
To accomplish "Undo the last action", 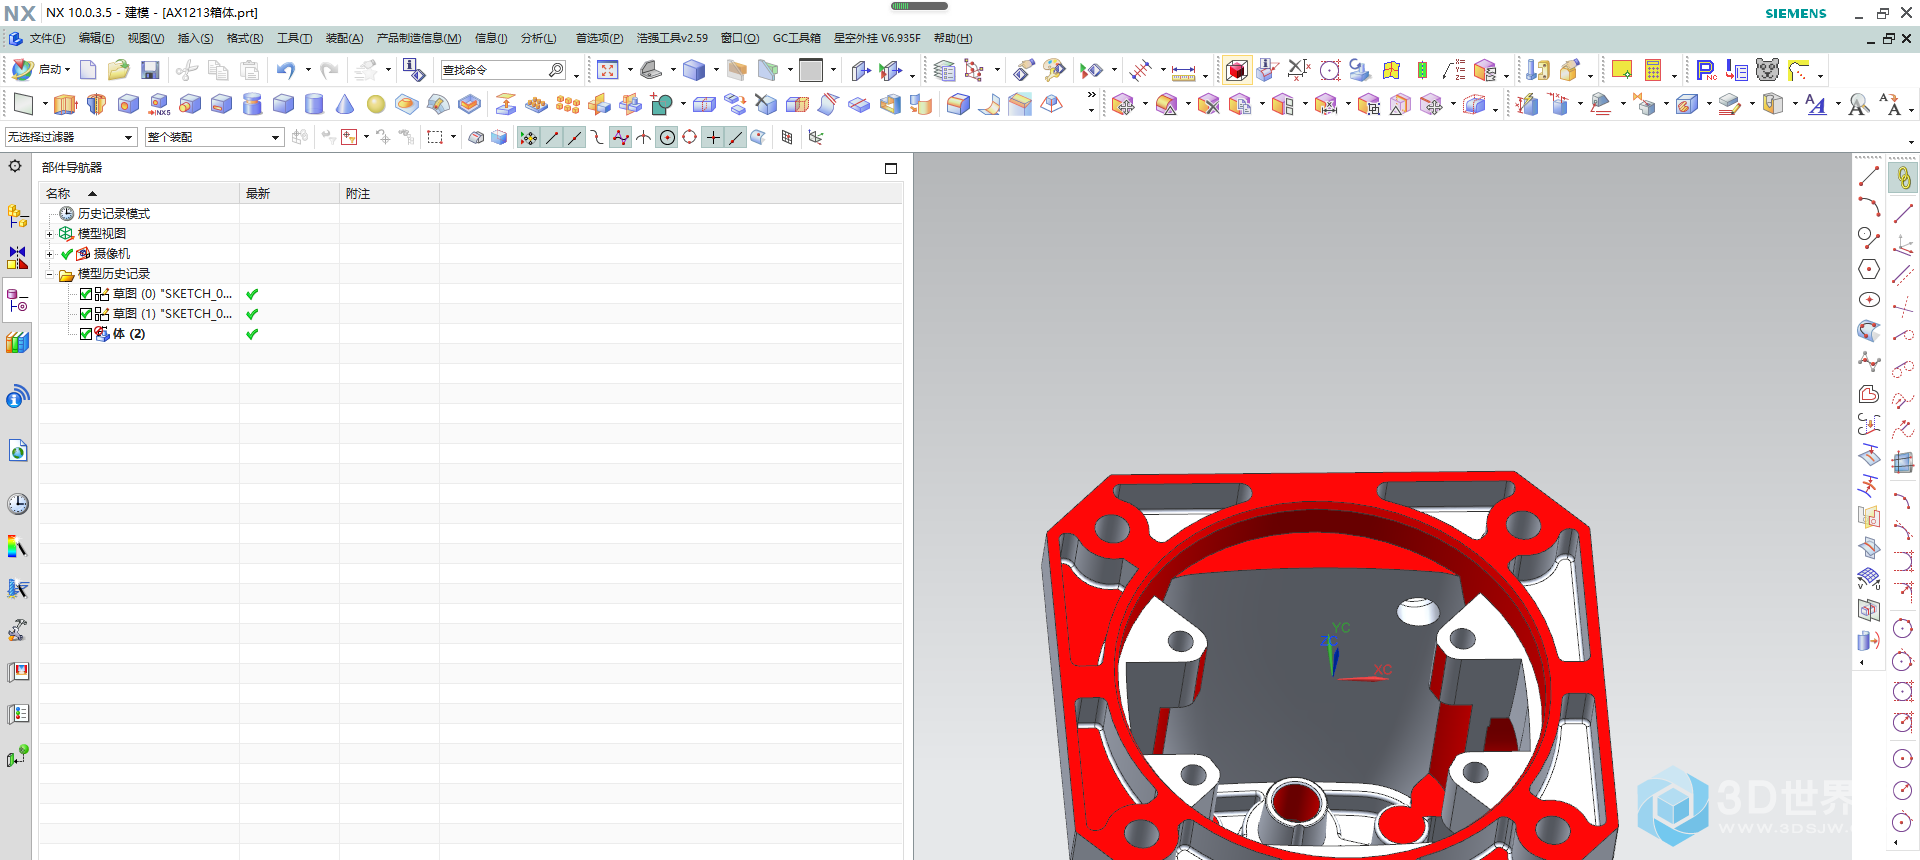I will [286, 70].
